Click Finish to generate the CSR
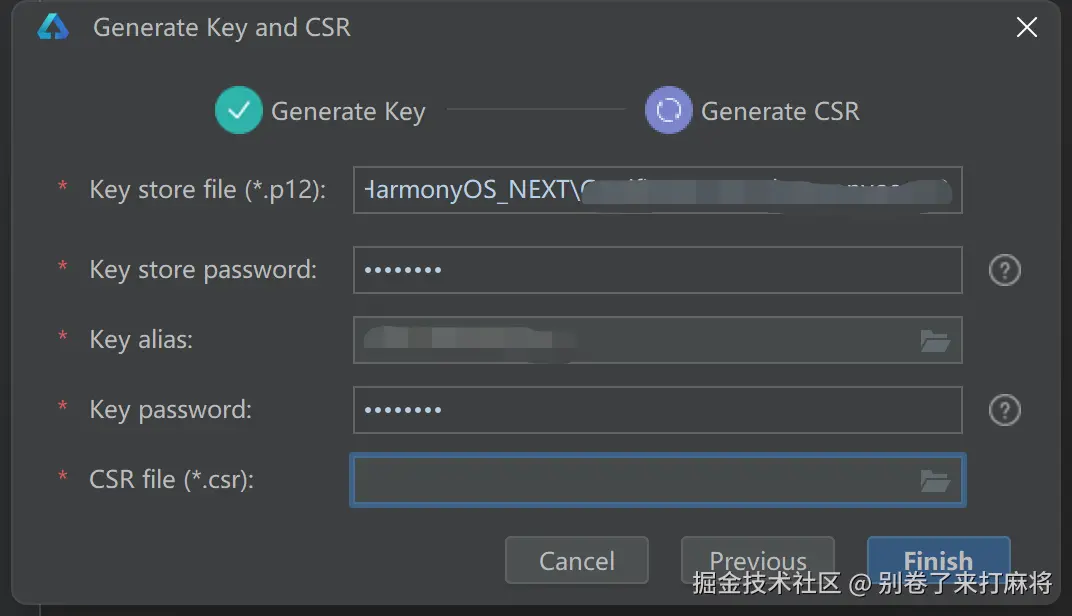 tap(938, 560)
